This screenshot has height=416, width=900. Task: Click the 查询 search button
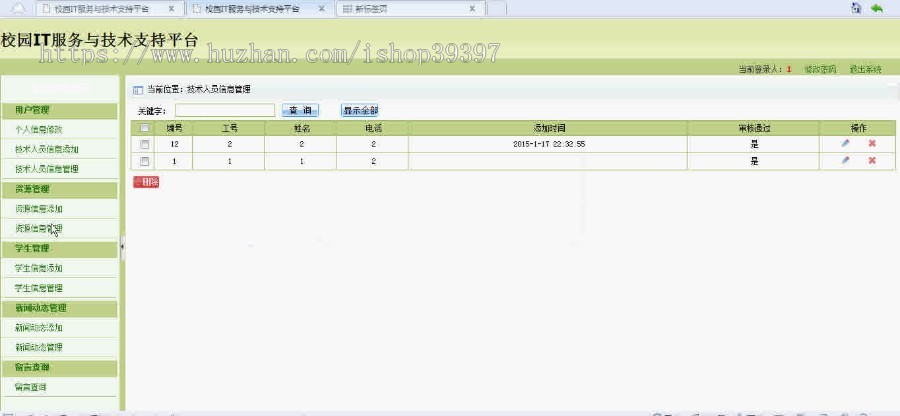point(300,110)
